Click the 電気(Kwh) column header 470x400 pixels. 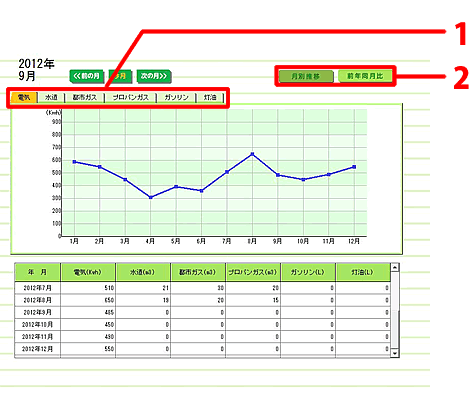pos(88,272)
